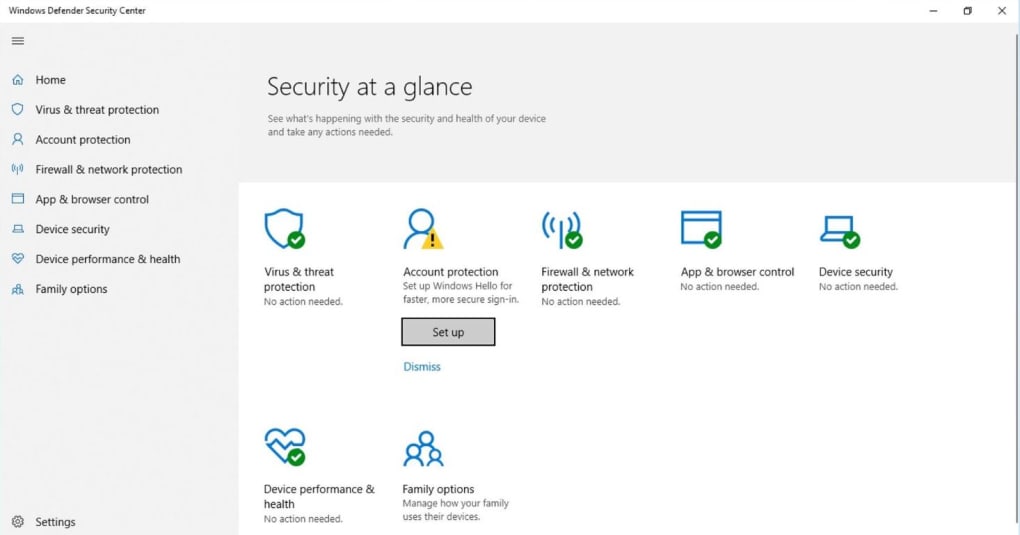The height and width of the screenshot is (535, 1020).
Task: Click the Device performance & health tile title
Action: [x=319, y=497]
